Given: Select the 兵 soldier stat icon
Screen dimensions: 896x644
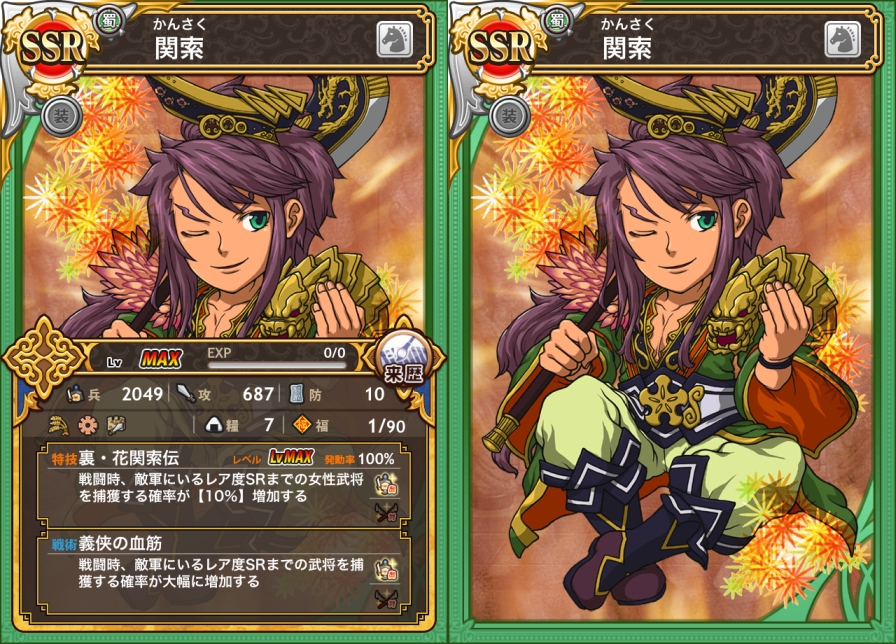Looking at the screenshot, I should point(75,394).
